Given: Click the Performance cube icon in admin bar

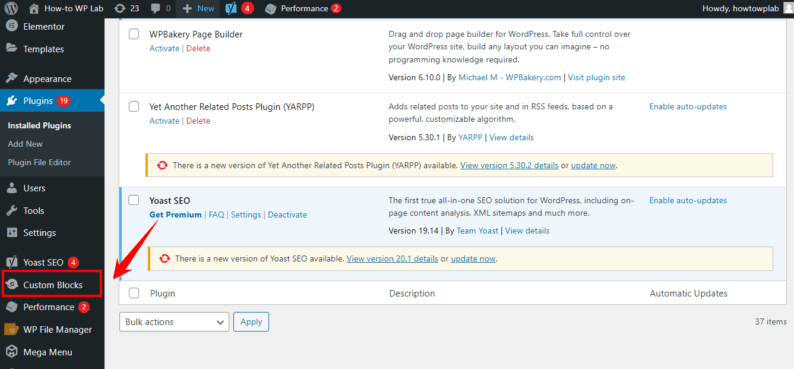Looking at the screenshot, I should [x=271, y=9].
